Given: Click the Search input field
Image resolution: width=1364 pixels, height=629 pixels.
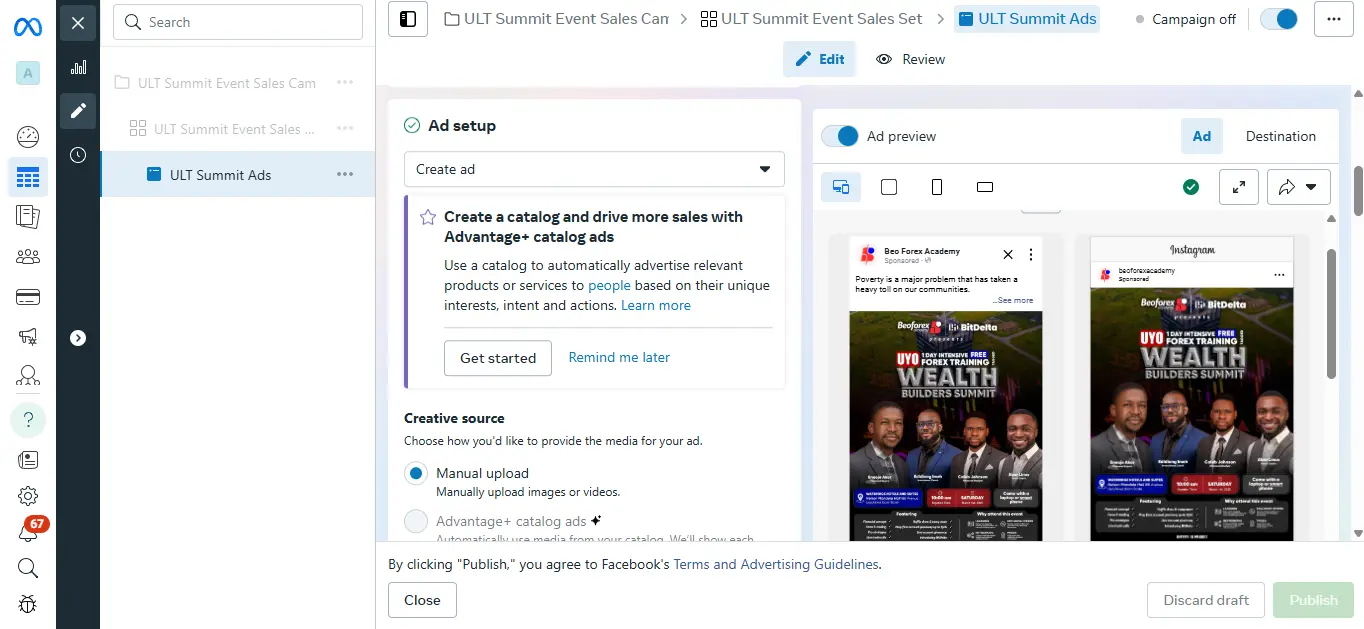Looking at the screenshot, I should coord(238,22).
